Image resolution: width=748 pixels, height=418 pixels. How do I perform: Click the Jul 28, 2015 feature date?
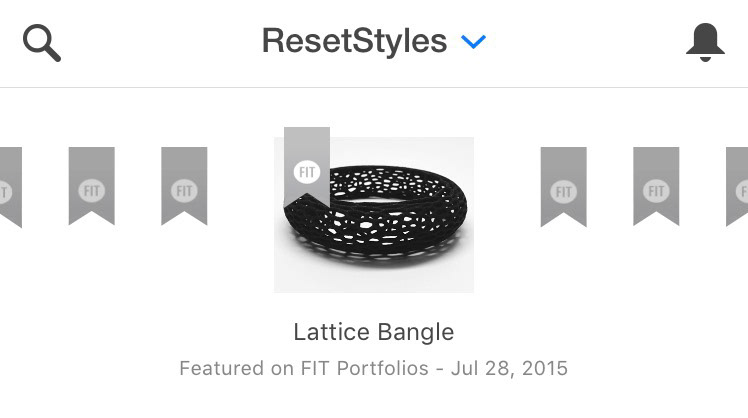(509, 368)
